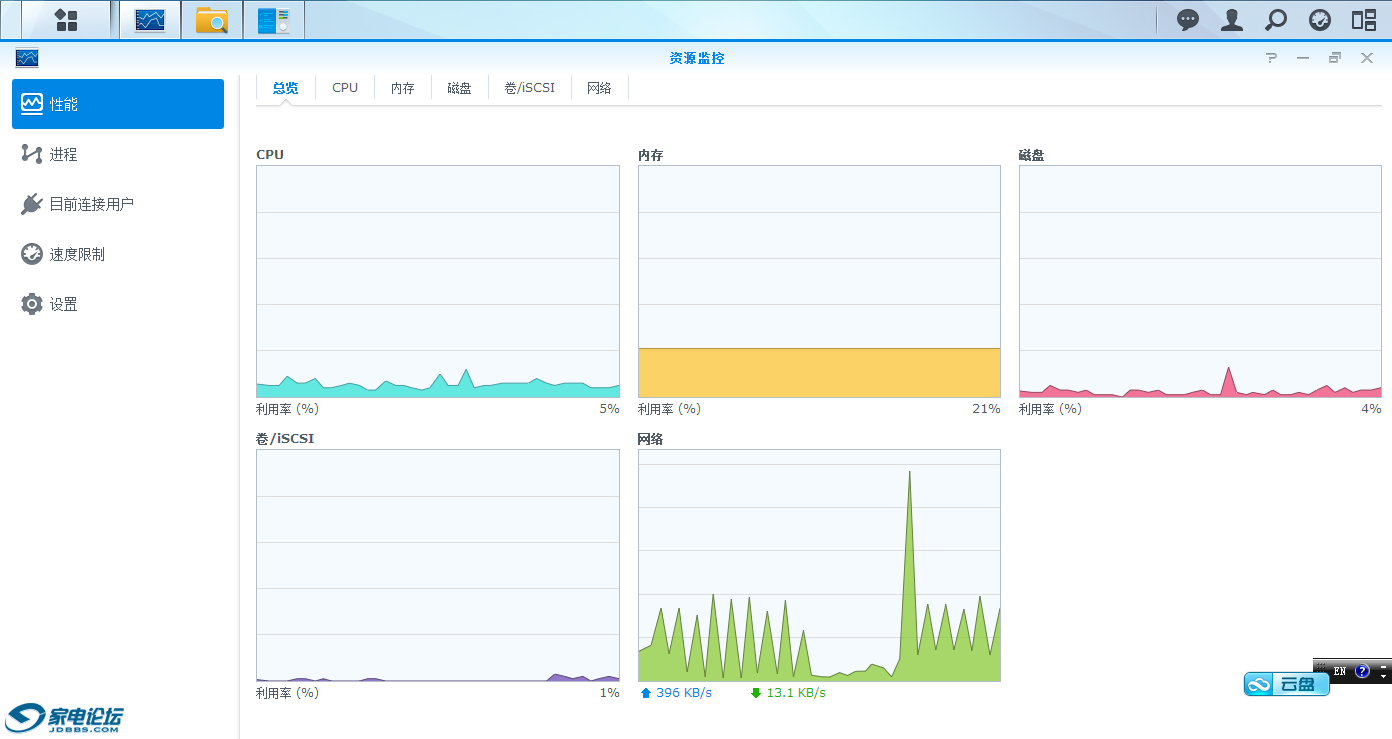Image resolution: width=1392 pixels, height=739 pixels.
Task: Open the search magnifier icon
Action: point(1276,20)
